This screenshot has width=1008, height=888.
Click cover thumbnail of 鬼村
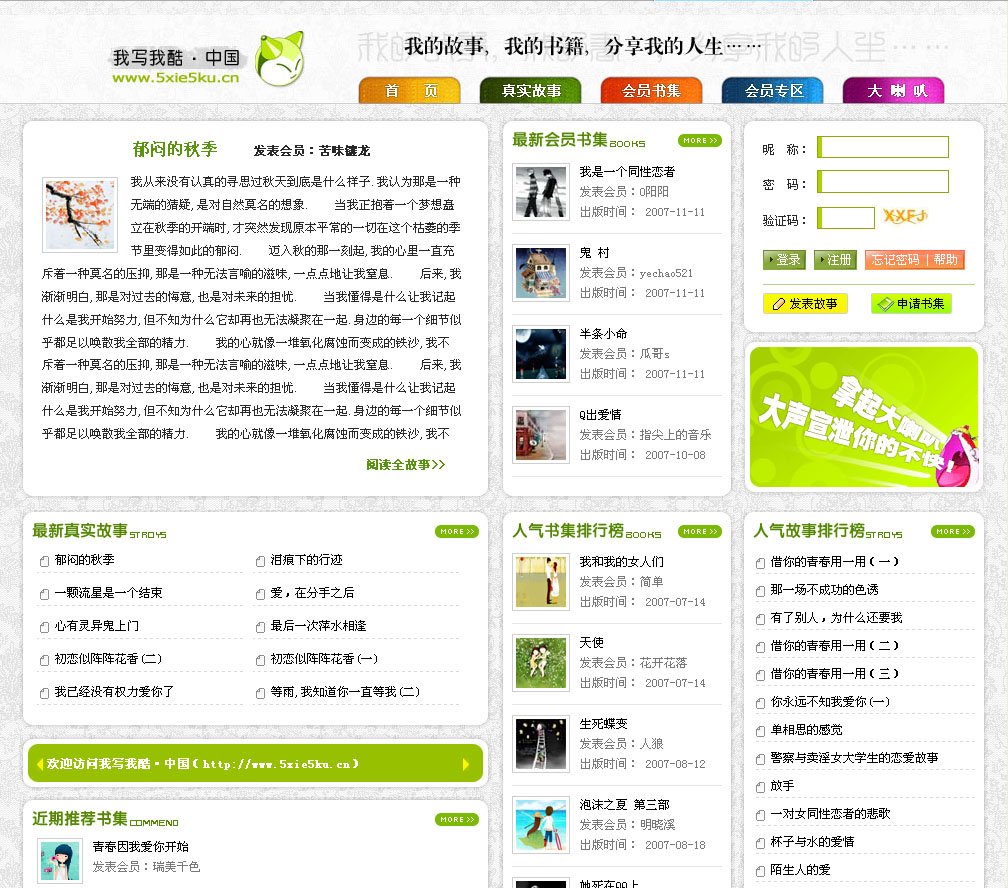pos(541,273)
